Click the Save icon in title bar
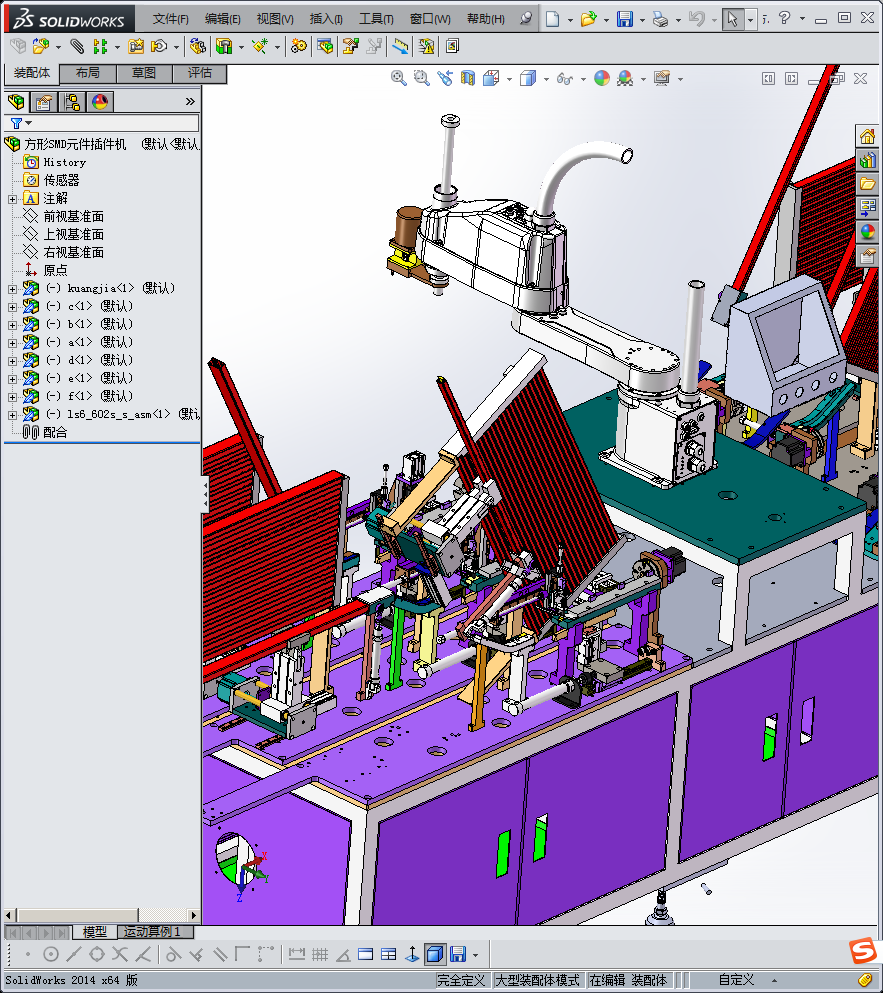The image size is (883, 993). (625, 19)
